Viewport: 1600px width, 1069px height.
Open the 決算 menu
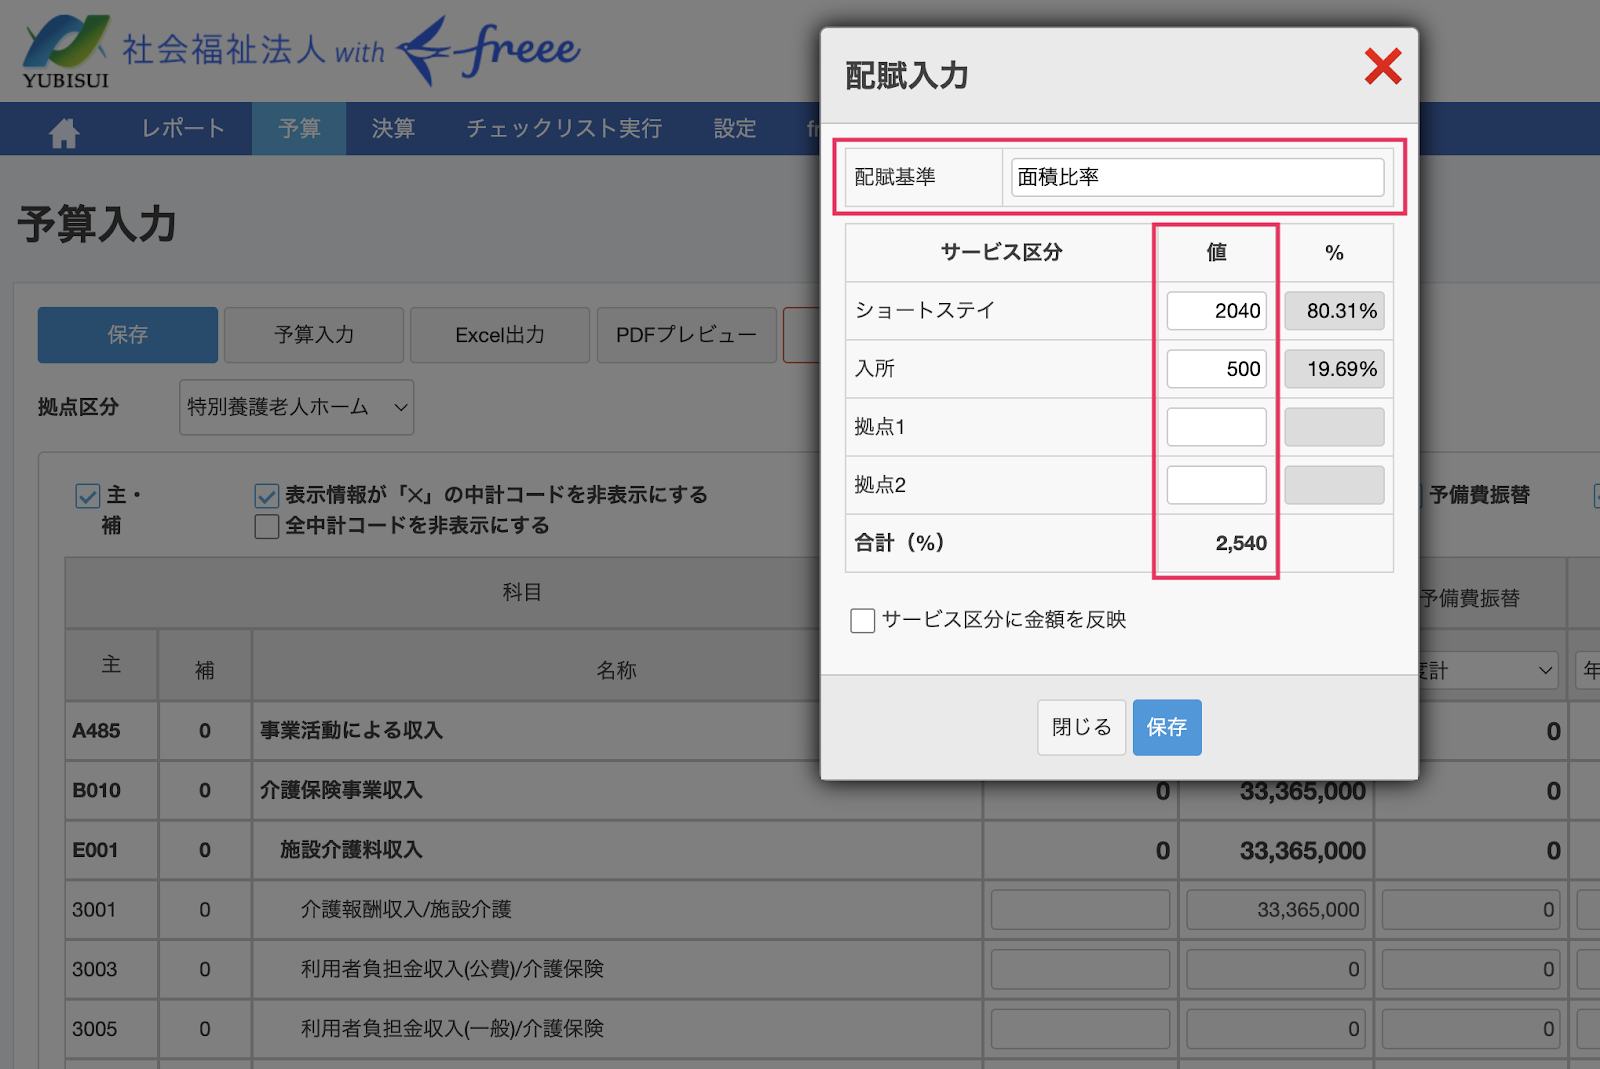(x=393, y=129)
